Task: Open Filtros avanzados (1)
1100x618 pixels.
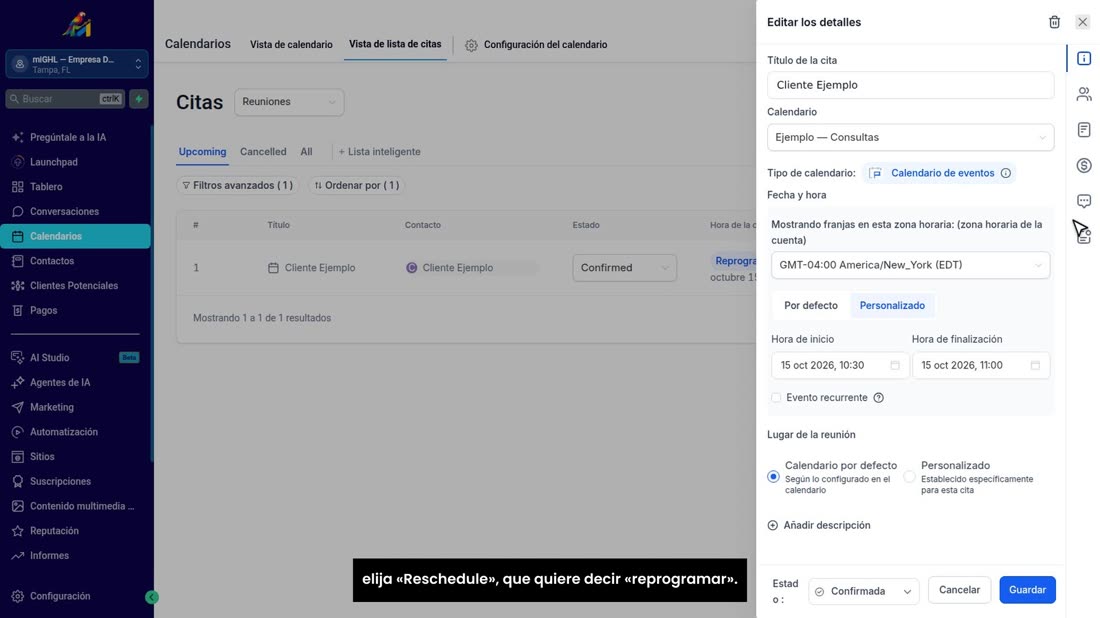Action: (x=238, y=185)
